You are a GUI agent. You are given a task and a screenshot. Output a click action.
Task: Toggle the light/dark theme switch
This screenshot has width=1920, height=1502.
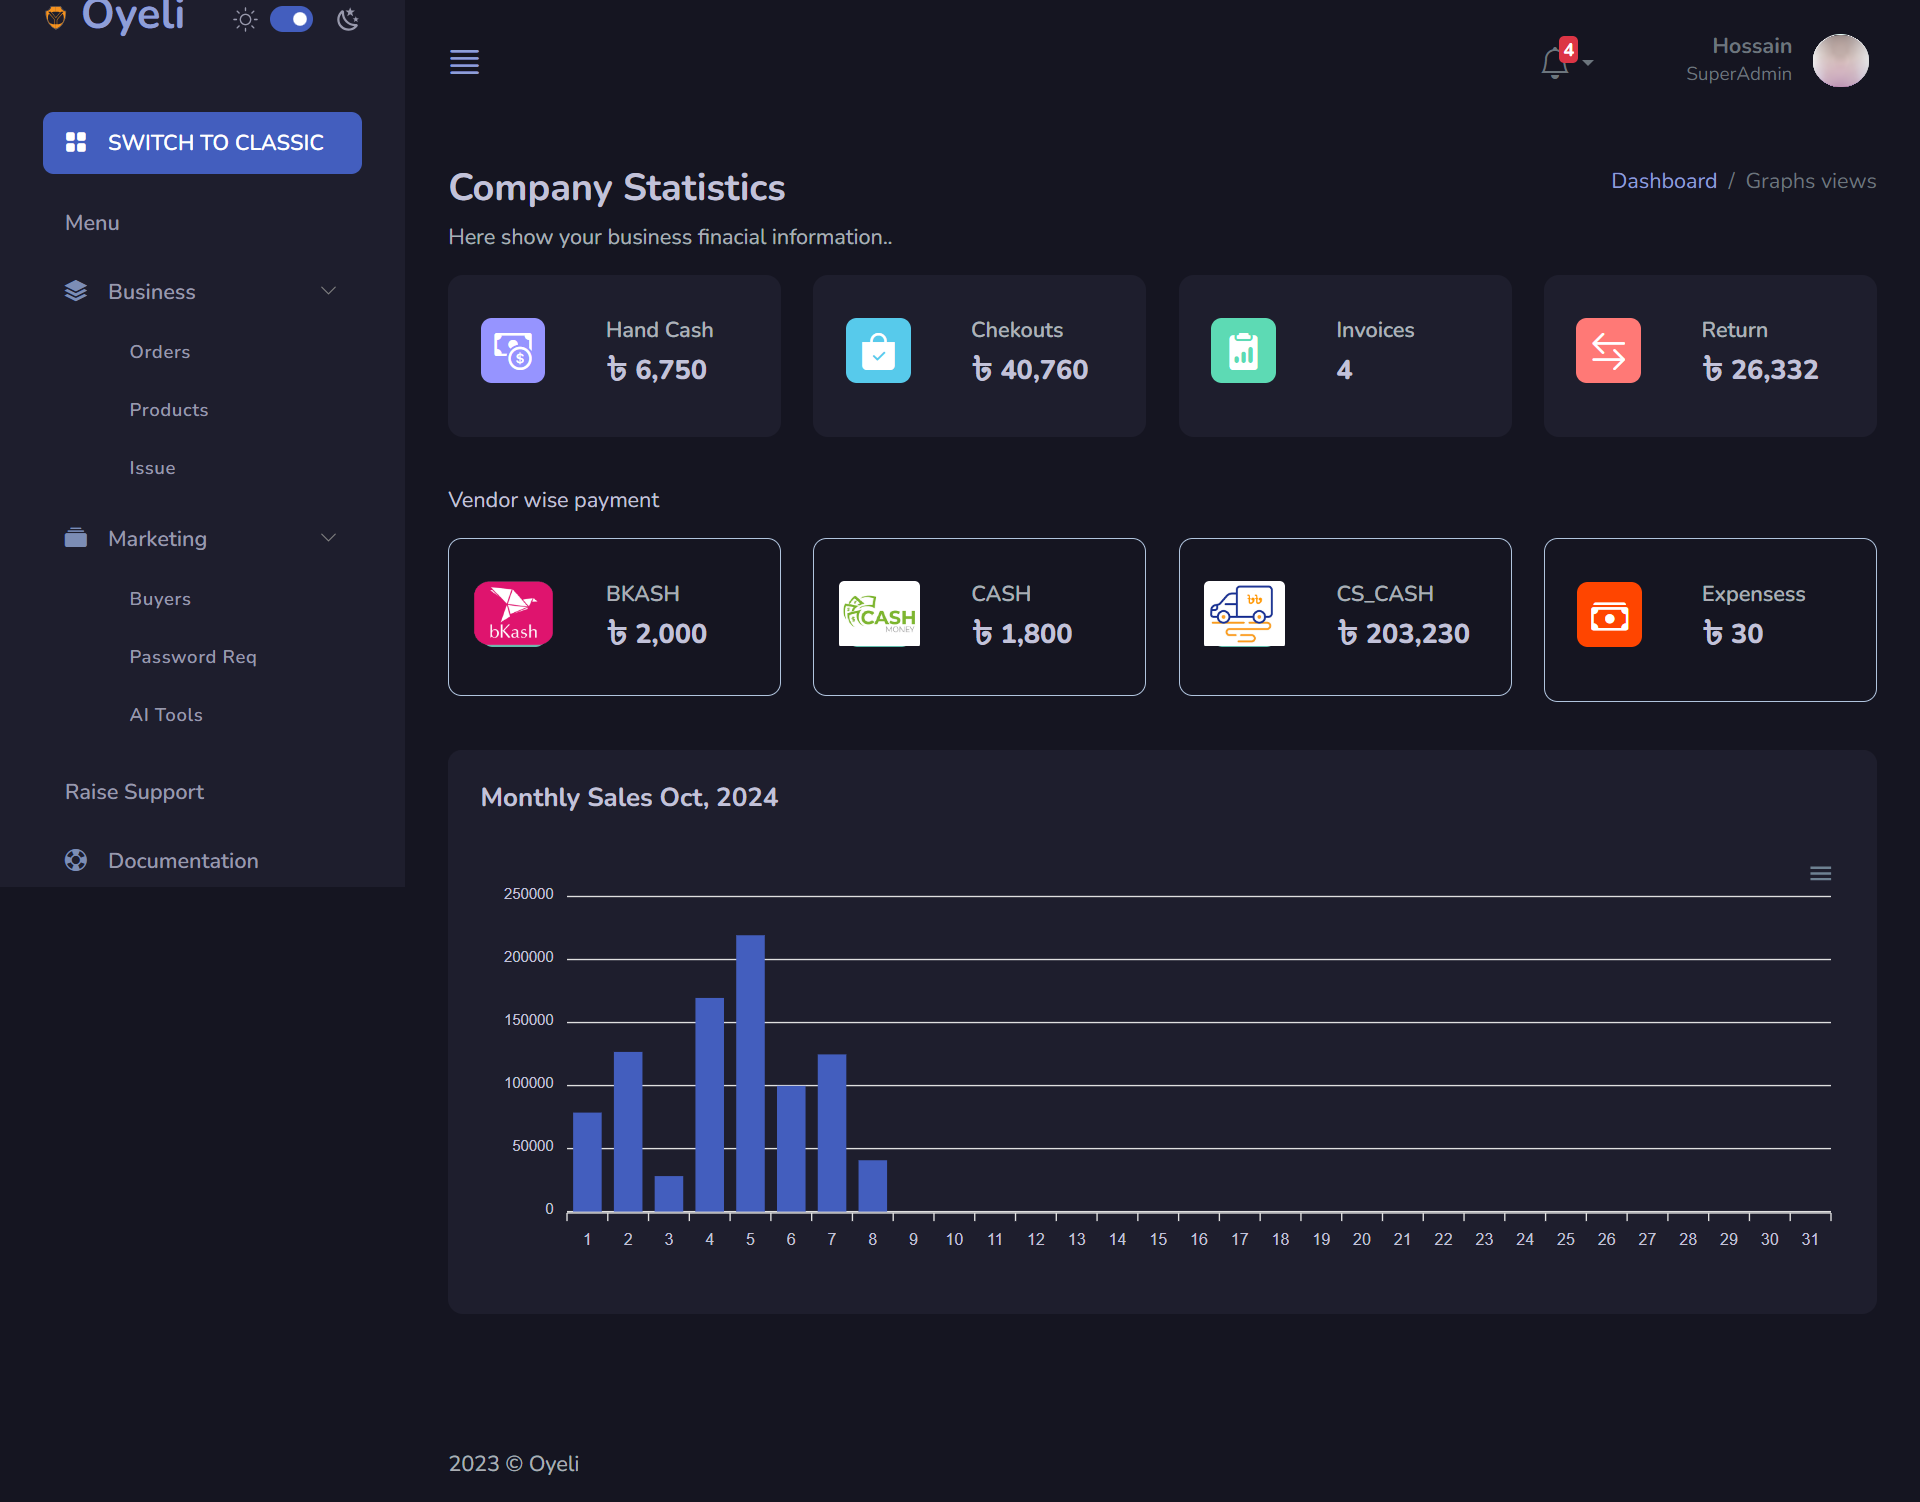coord(292,19)
